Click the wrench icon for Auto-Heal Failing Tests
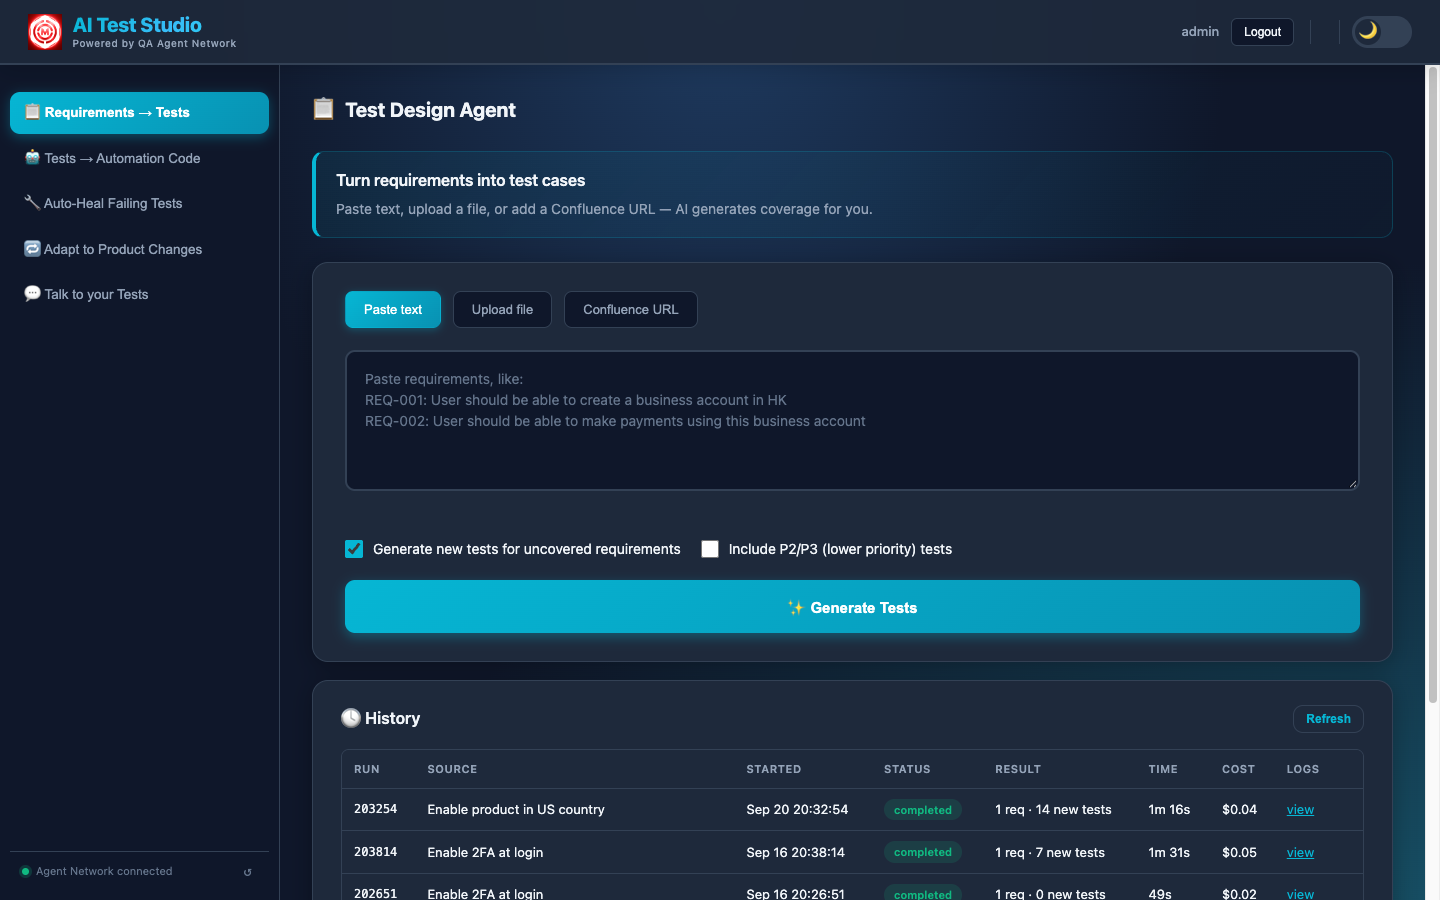 (32, 203)
